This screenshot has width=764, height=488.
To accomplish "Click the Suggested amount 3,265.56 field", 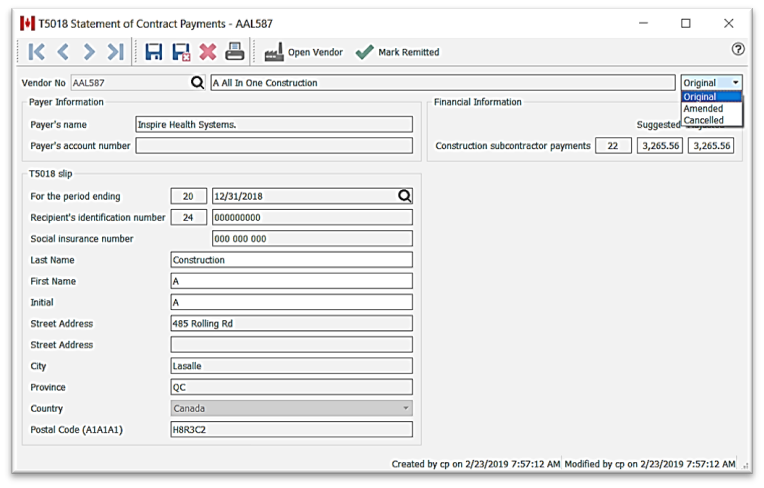I will tap(660, 146).
